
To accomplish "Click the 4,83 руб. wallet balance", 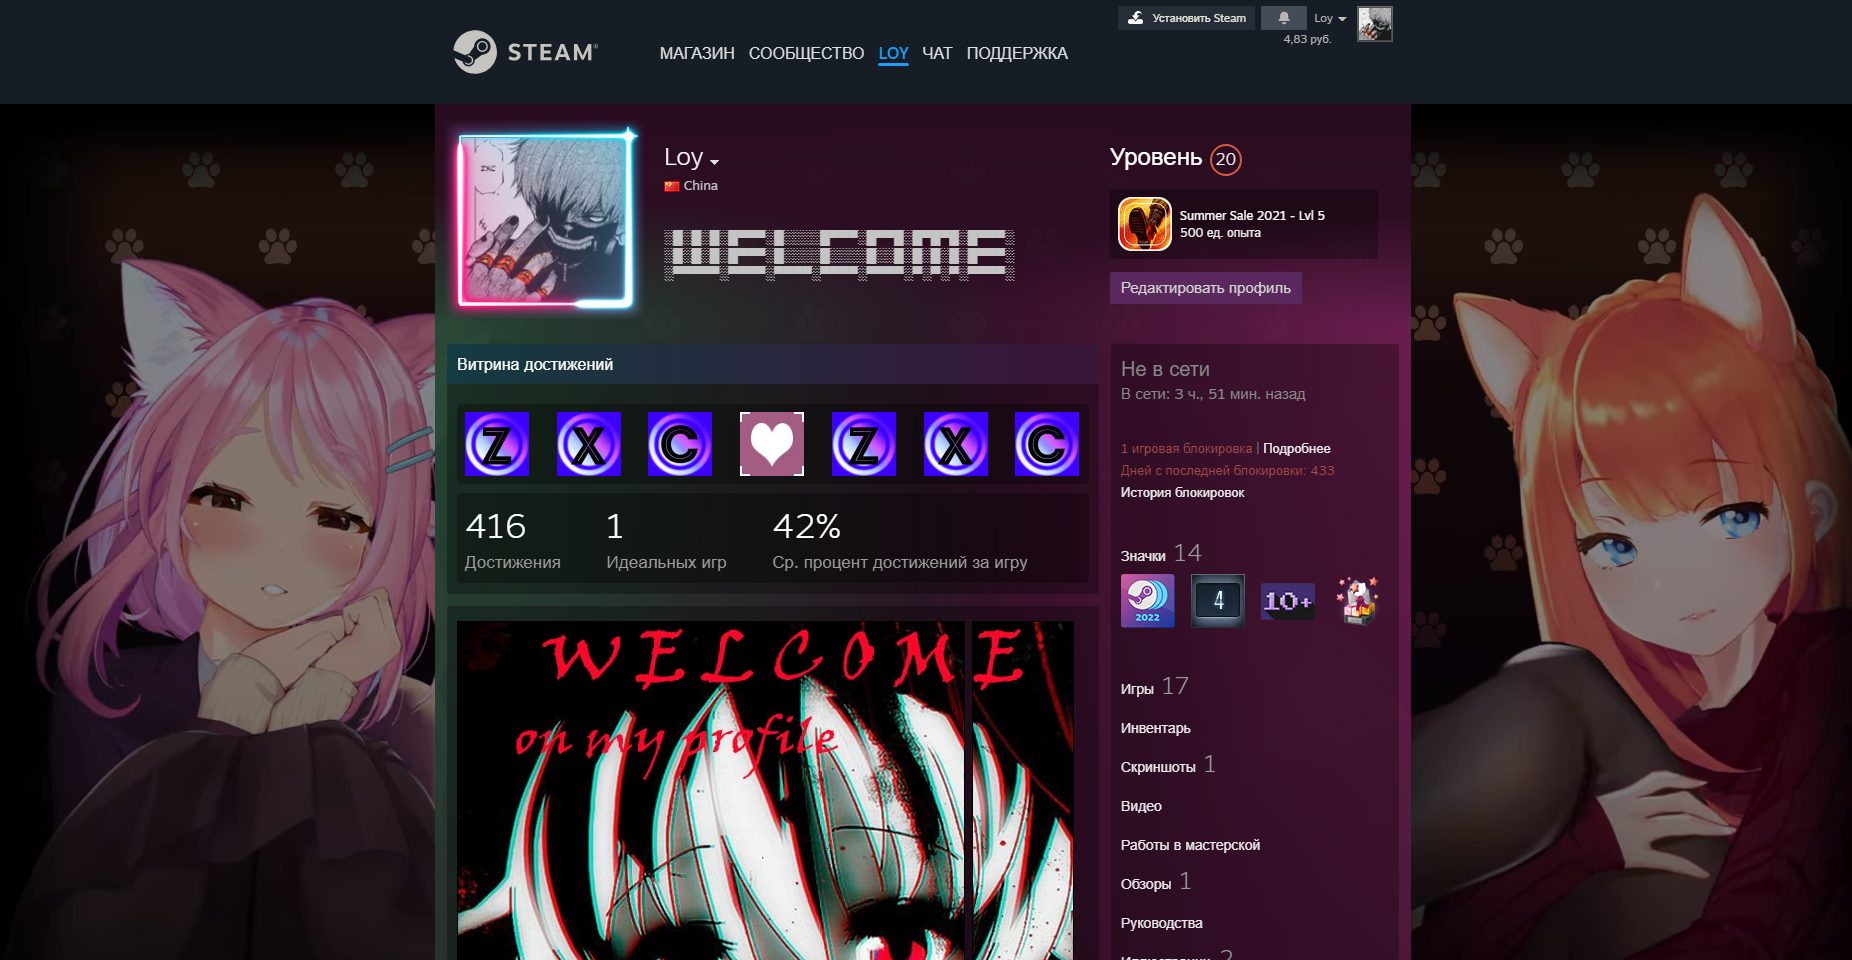I will pyautogui.click(x=1307, y=39).
